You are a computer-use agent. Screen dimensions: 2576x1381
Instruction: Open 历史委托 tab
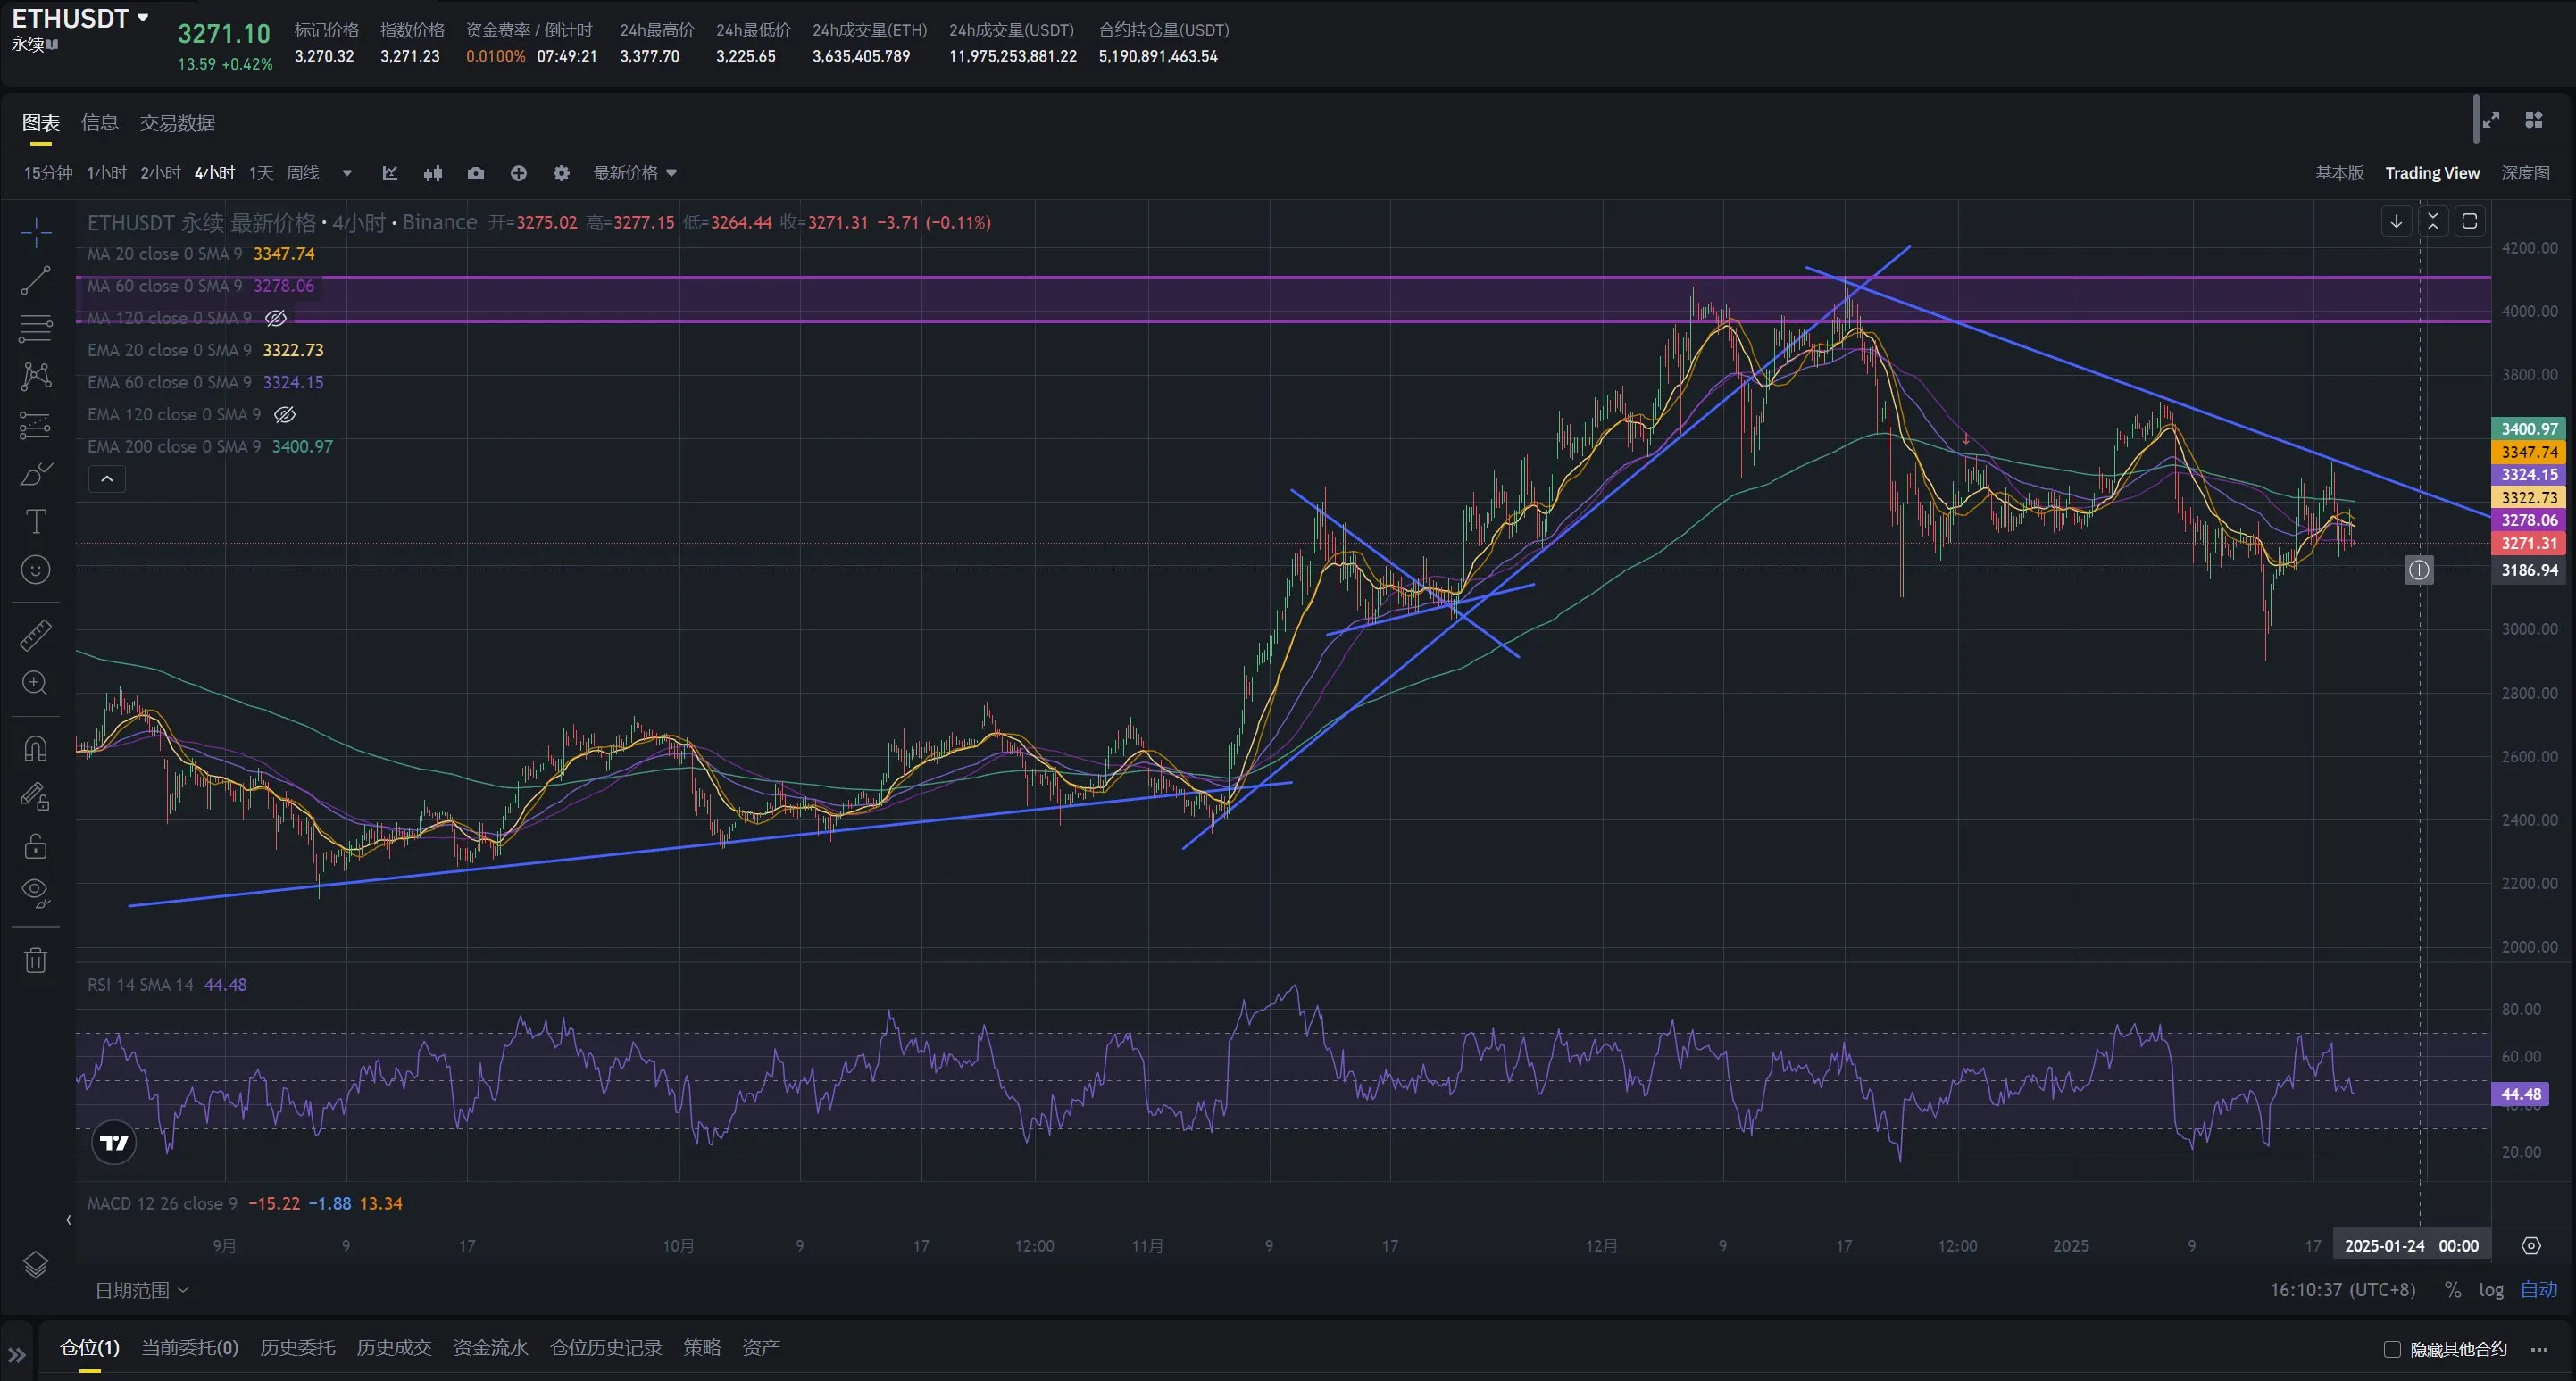pyautogui.click(x=297, y=1347)
